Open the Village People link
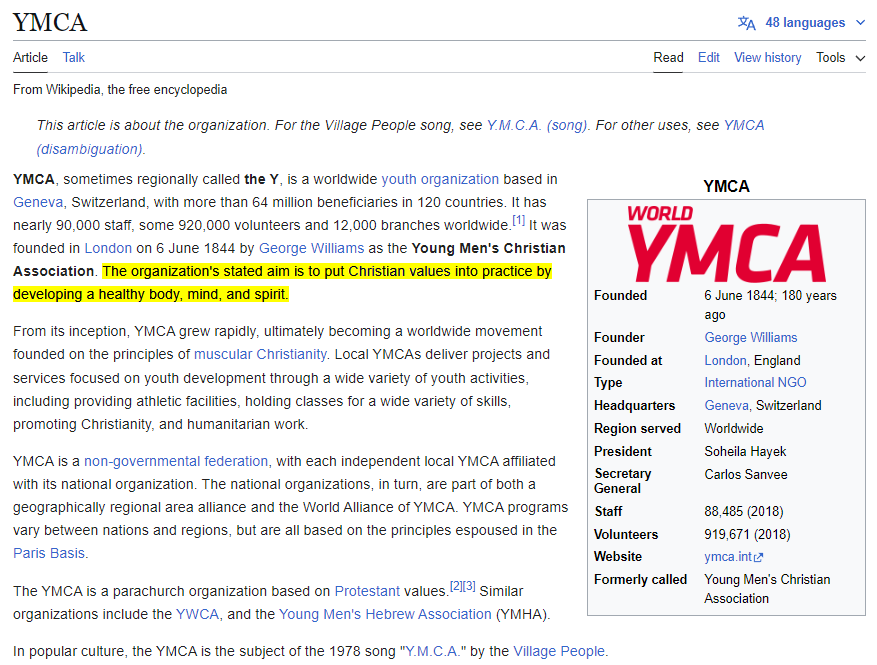 click(x=559, y=652)
